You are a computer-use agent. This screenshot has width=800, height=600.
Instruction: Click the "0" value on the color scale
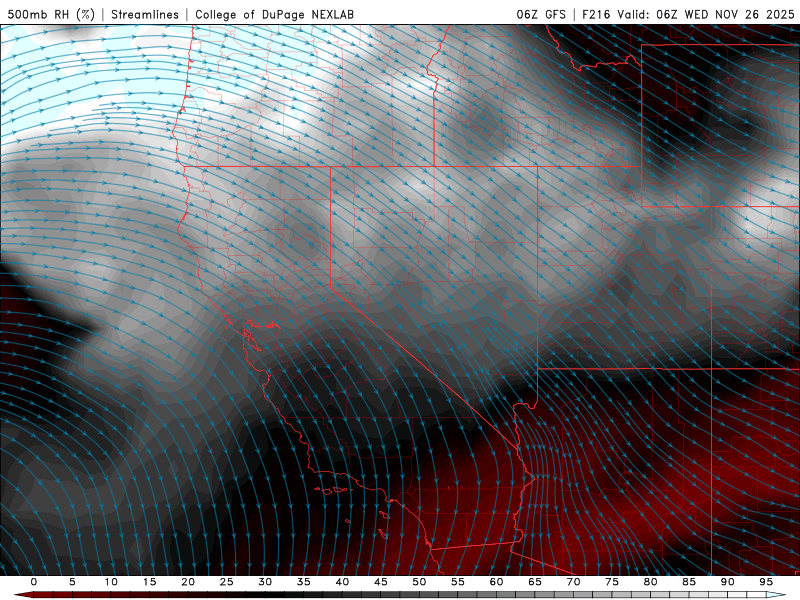click(x=34, y=582)
